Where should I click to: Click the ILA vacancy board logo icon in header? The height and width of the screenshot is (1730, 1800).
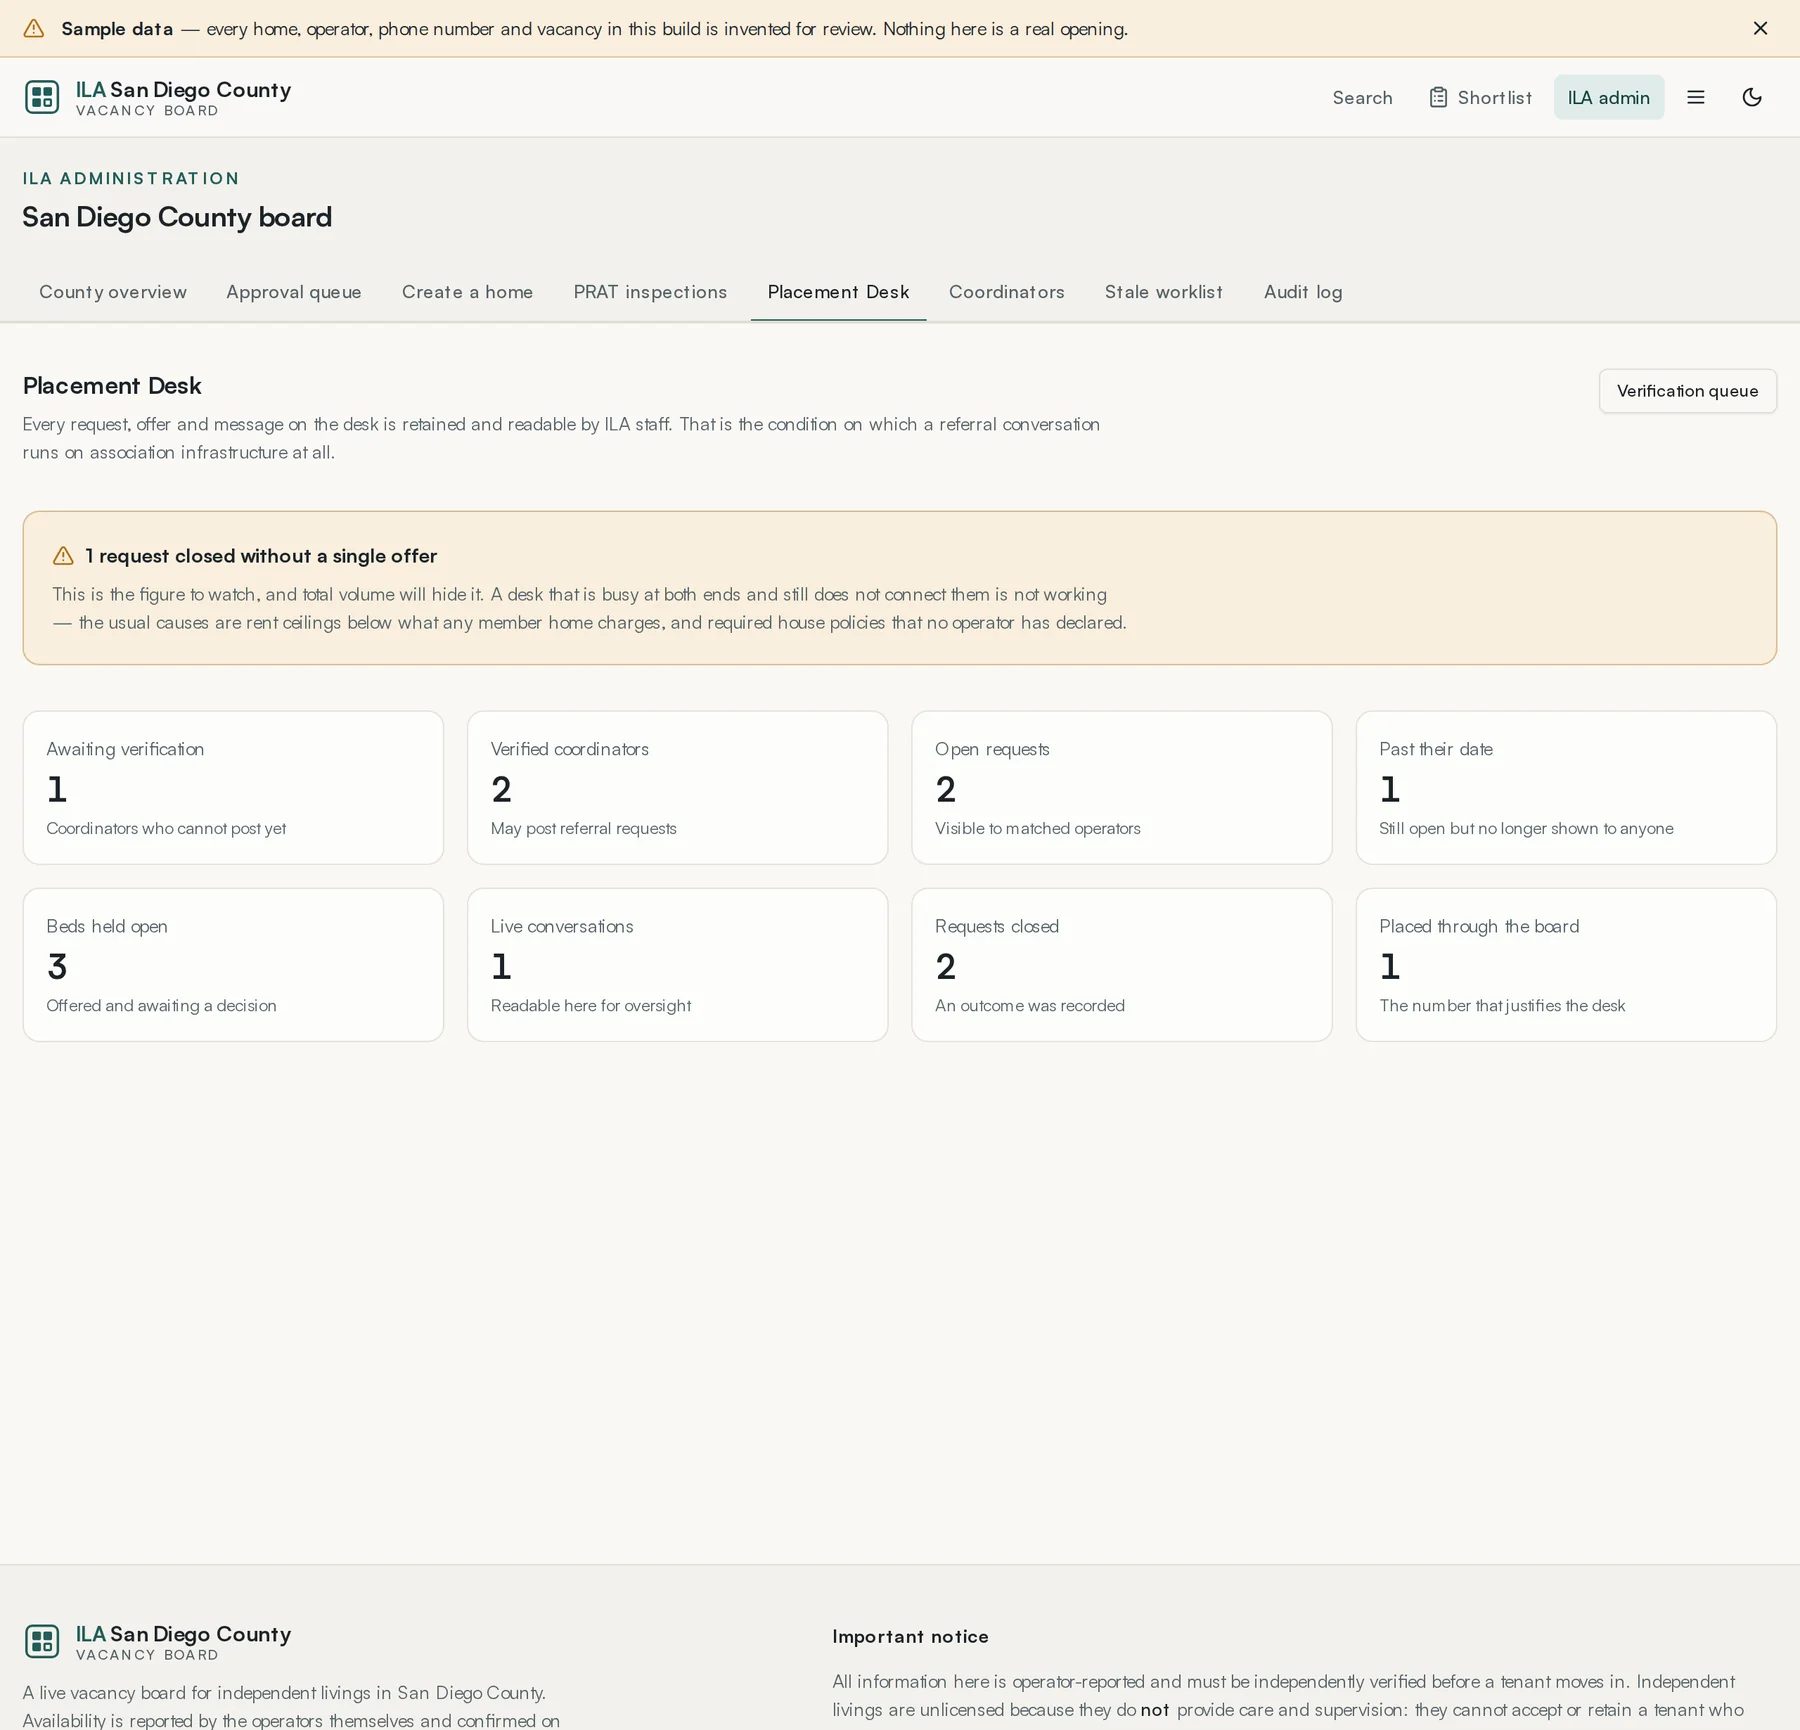pyautogui.click(x=42, y=97)
